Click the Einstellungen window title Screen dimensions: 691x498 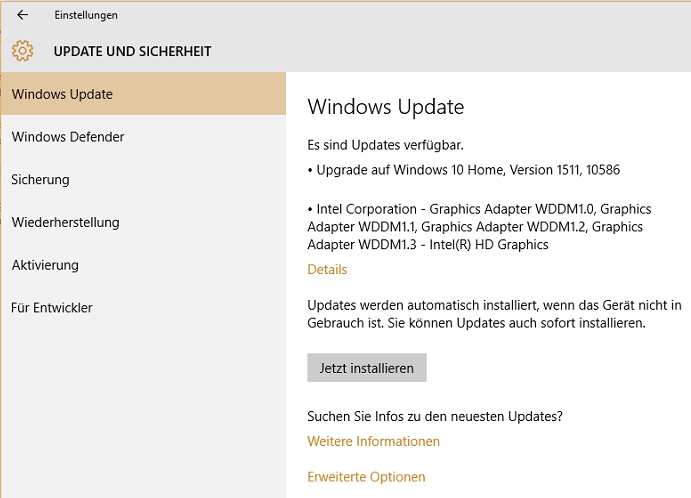click(86, 15)
